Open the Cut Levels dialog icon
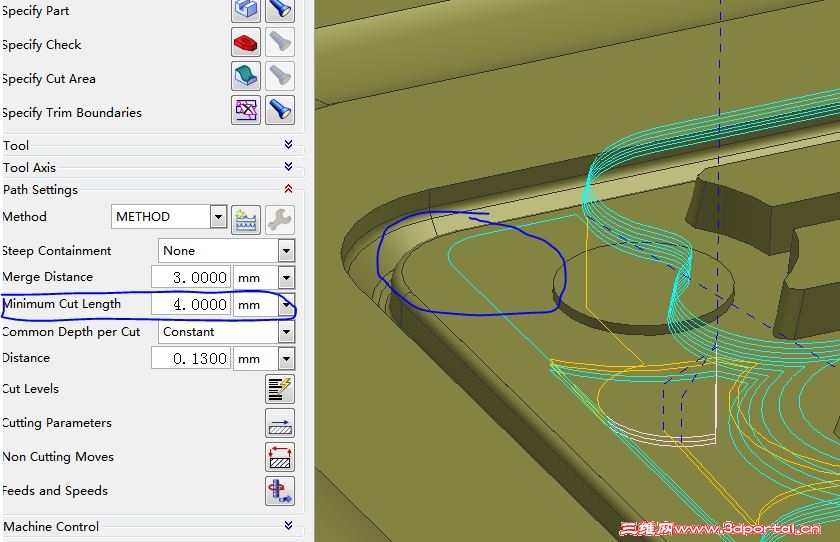This screenshot has height=542, width=840. coord(280,389)
